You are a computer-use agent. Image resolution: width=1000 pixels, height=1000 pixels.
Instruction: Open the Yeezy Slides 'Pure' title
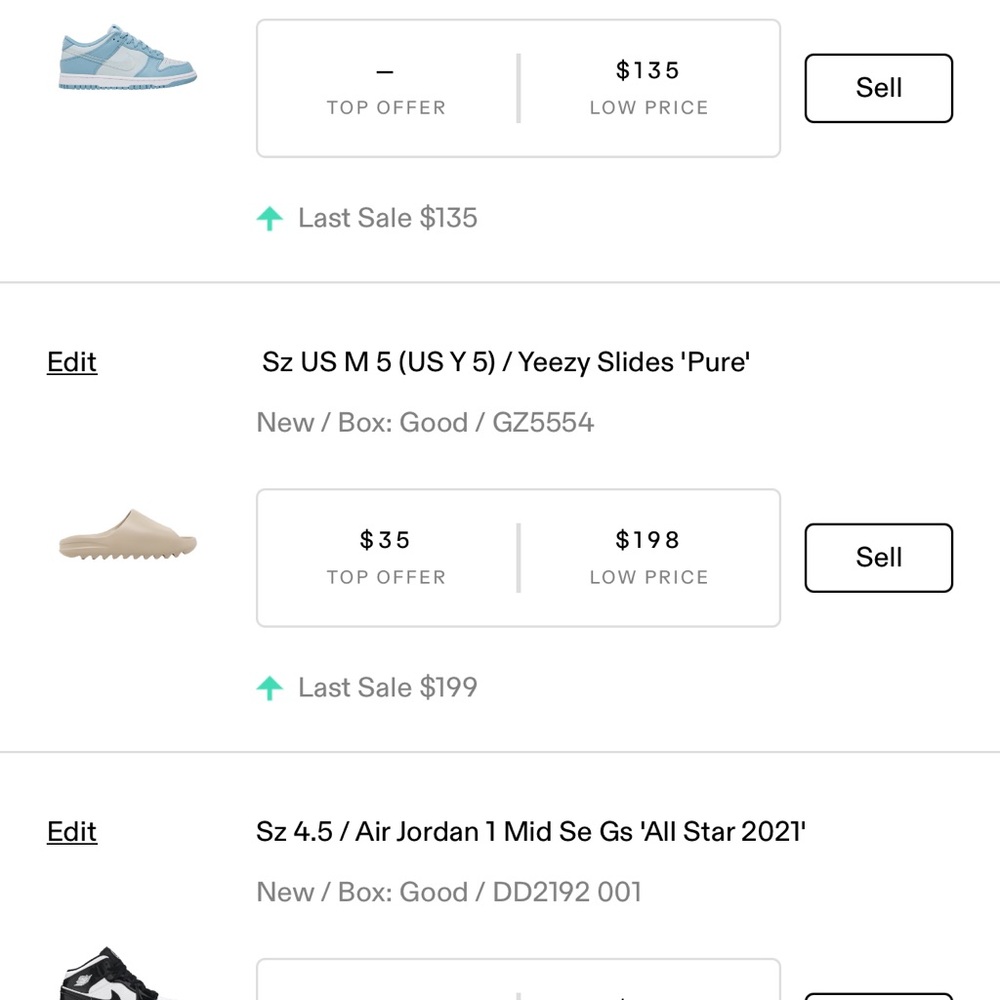point(506,362)
